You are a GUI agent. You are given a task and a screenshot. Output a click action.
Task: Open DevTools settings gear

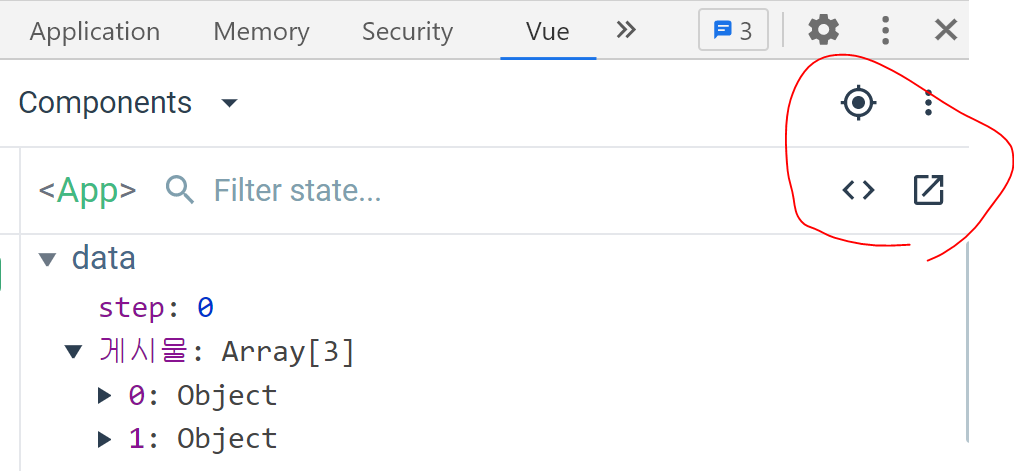click(x=823, y=30)
